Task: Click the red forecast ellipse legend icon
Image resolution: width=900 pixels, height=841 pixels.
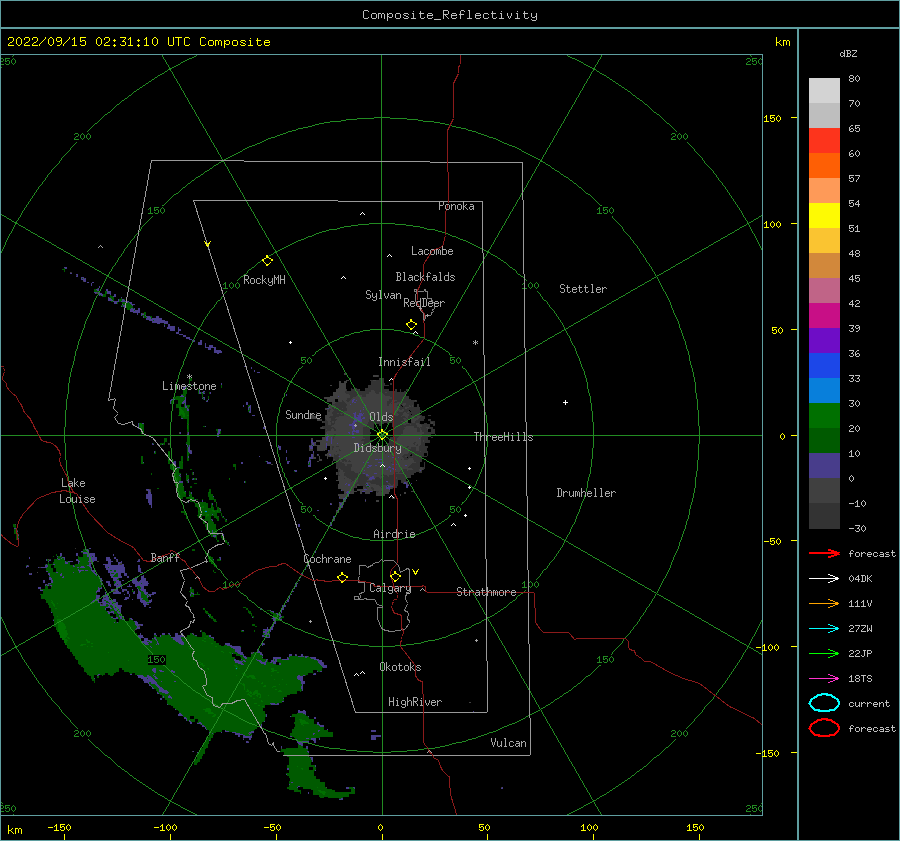Action: point(824,728)
